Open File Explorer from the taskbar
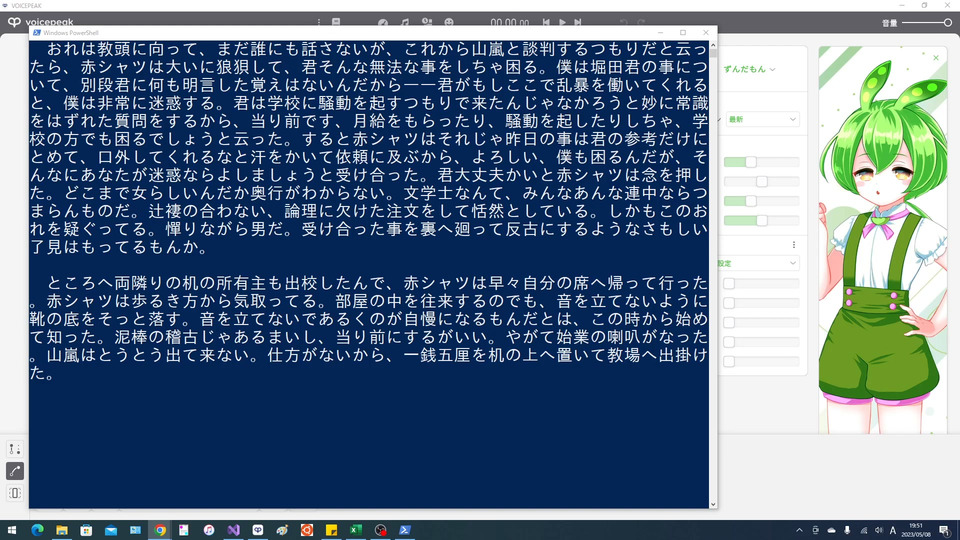The height and width of the screenshot is (540, 960). pos(62,530)
